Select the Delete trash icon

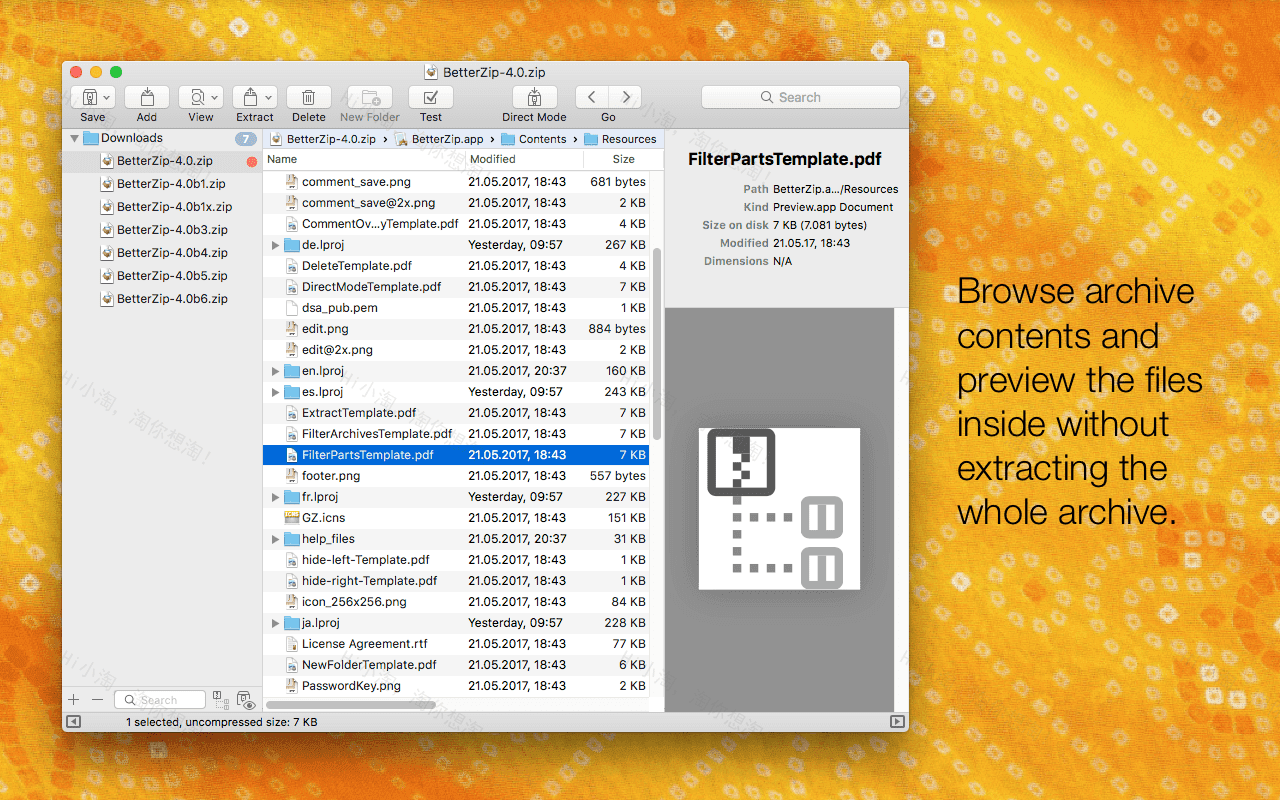(x=308, y=97)
